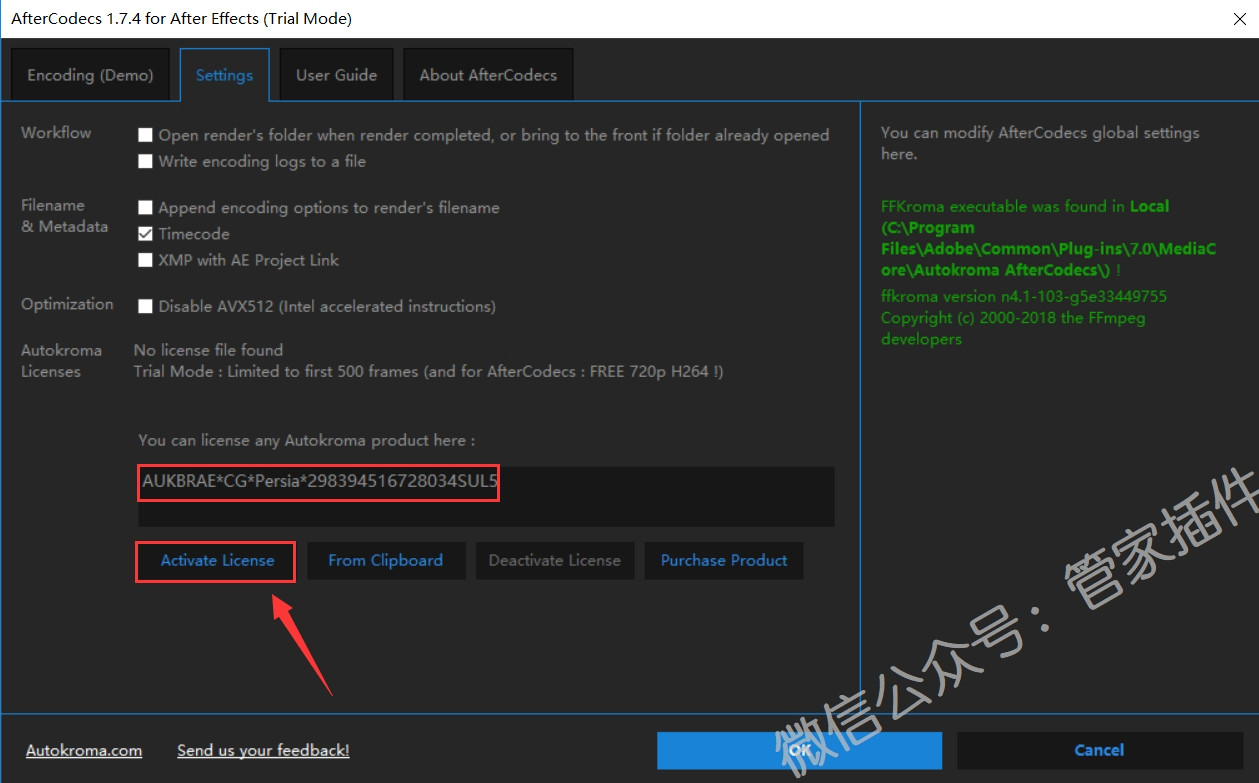The width and height of the screenshot is (1259, 783).
Task: Open the Send us your feedback link
Action: pos(263,750)
